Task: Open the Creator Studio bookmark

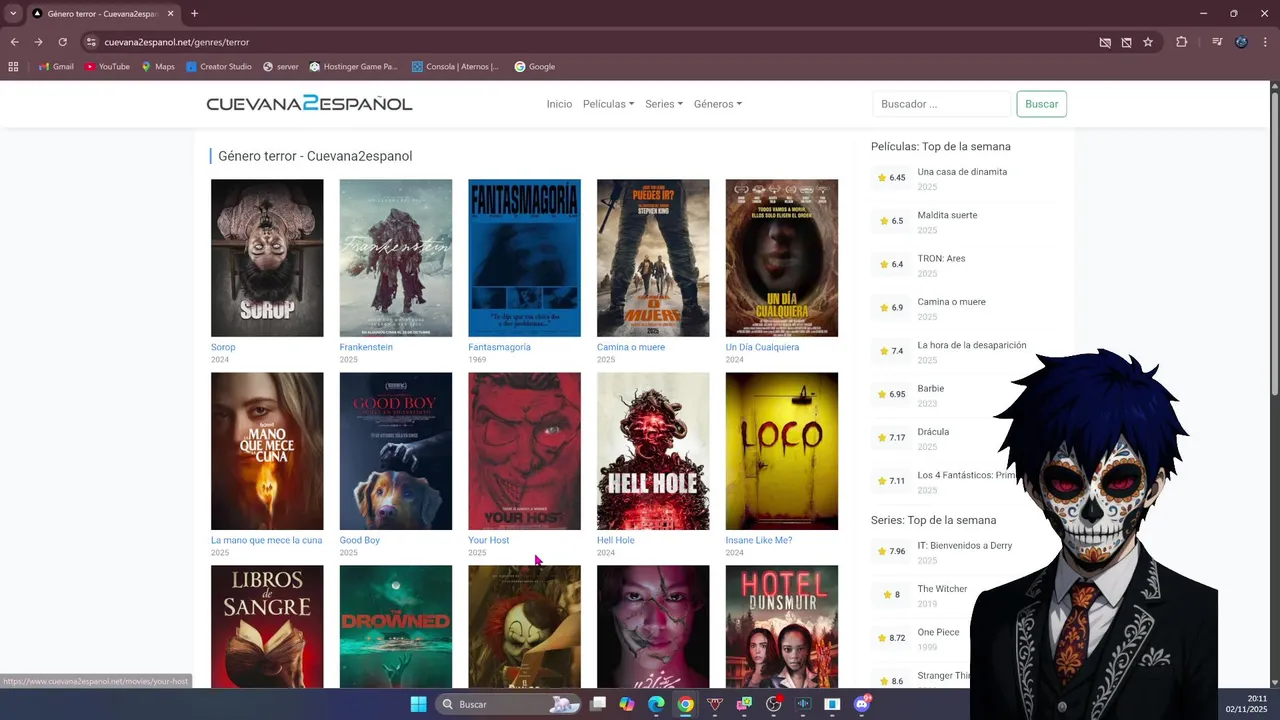Action: [219, 67]
